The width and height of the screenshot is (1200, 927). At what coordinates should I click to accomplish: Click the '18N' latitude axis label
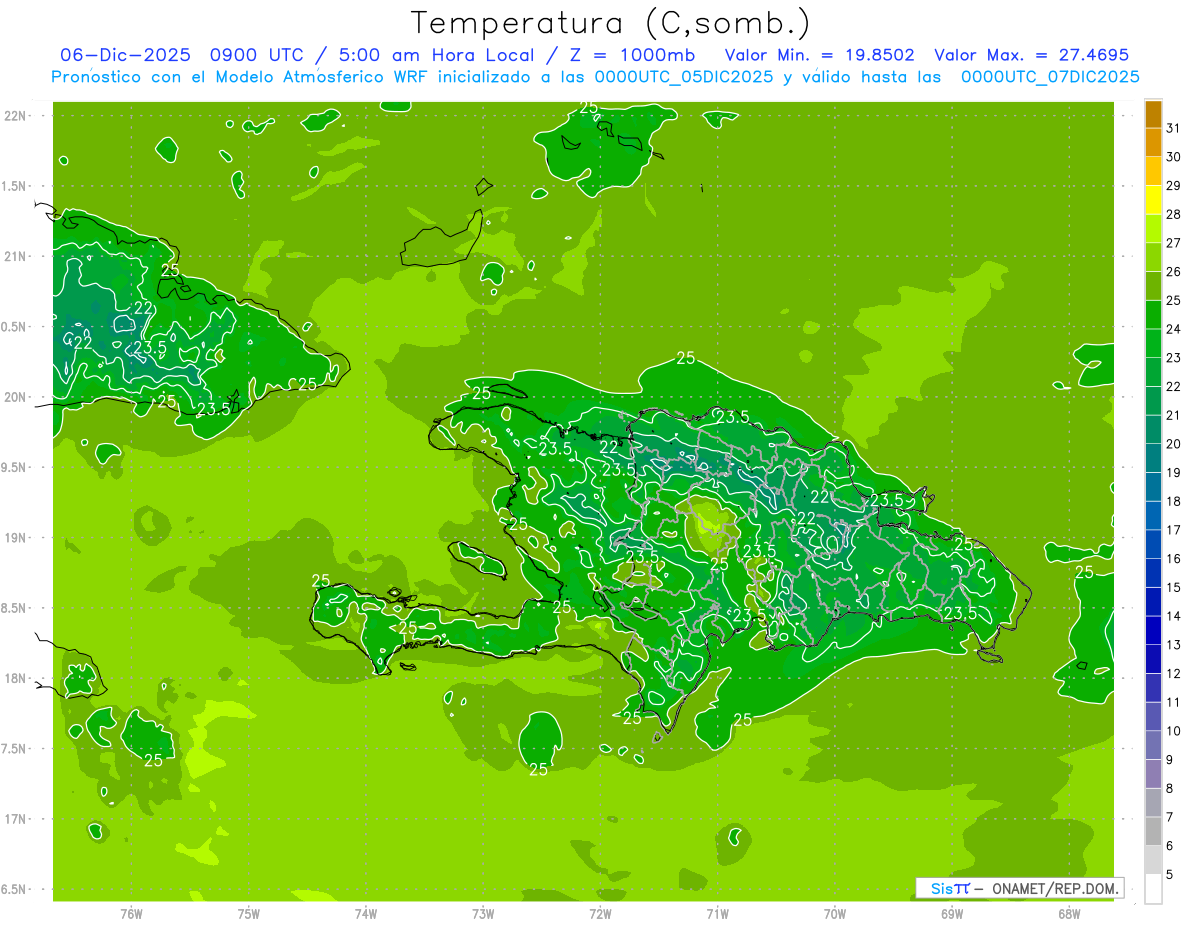click(x=17, y=679)
